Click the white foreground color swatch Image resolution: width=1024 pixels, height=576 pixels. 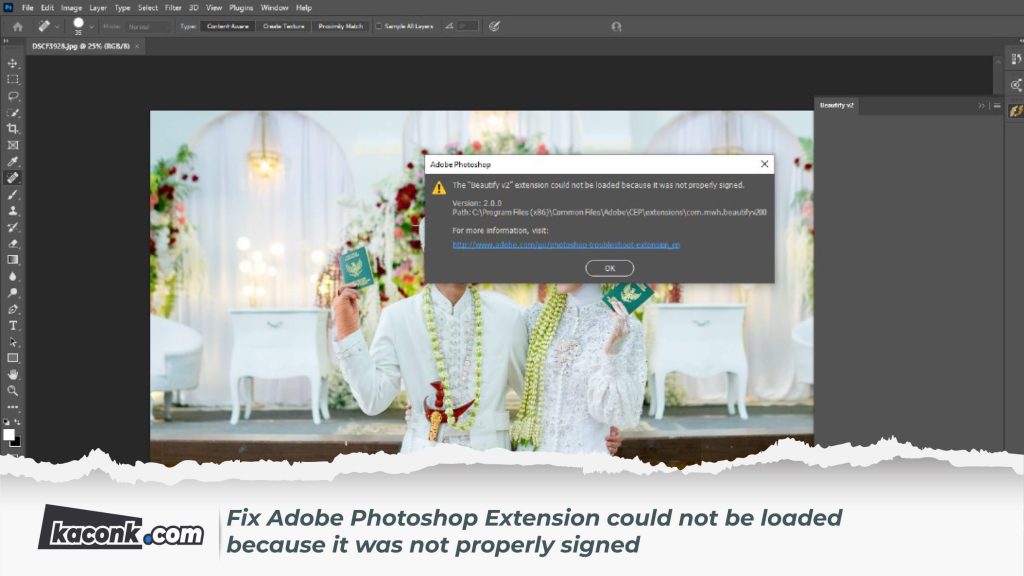pyautogui.click(x=9, y=435)
